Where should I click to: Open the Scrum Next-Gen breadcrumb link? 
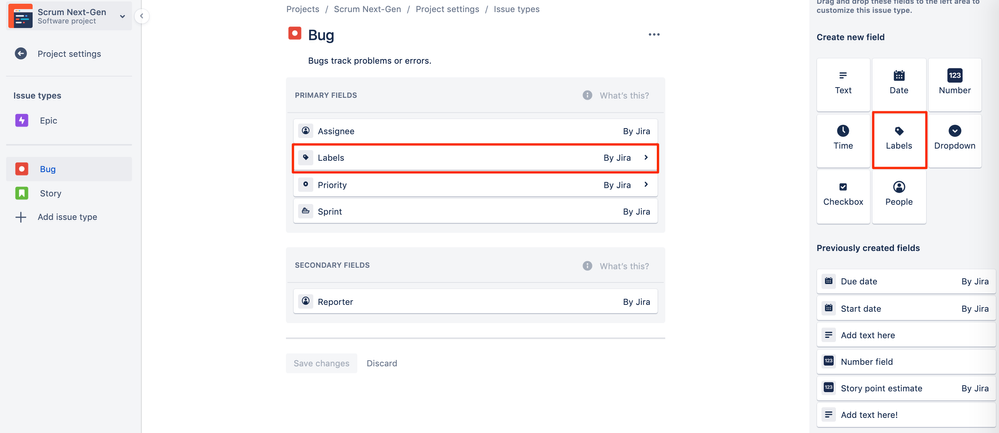click(x=368, y=9)
